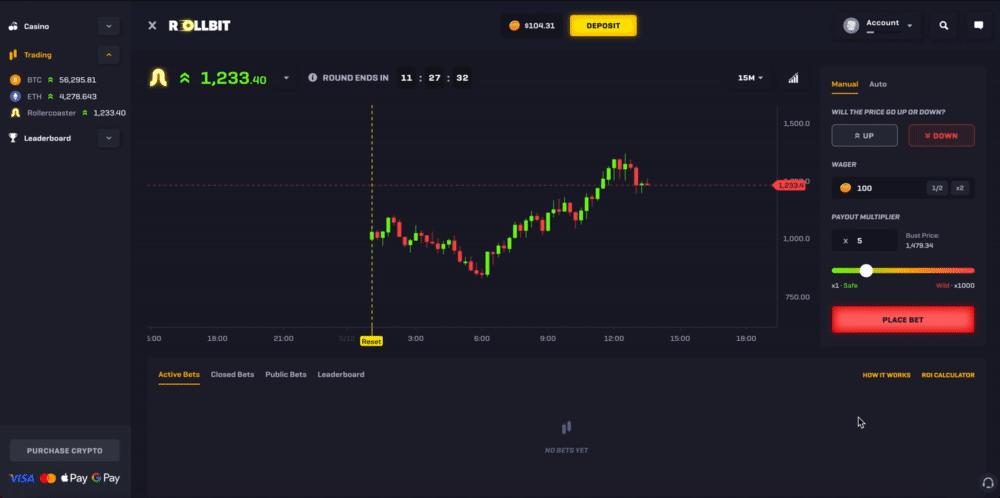Click the Reset chart marker

(x=371, y=341)
